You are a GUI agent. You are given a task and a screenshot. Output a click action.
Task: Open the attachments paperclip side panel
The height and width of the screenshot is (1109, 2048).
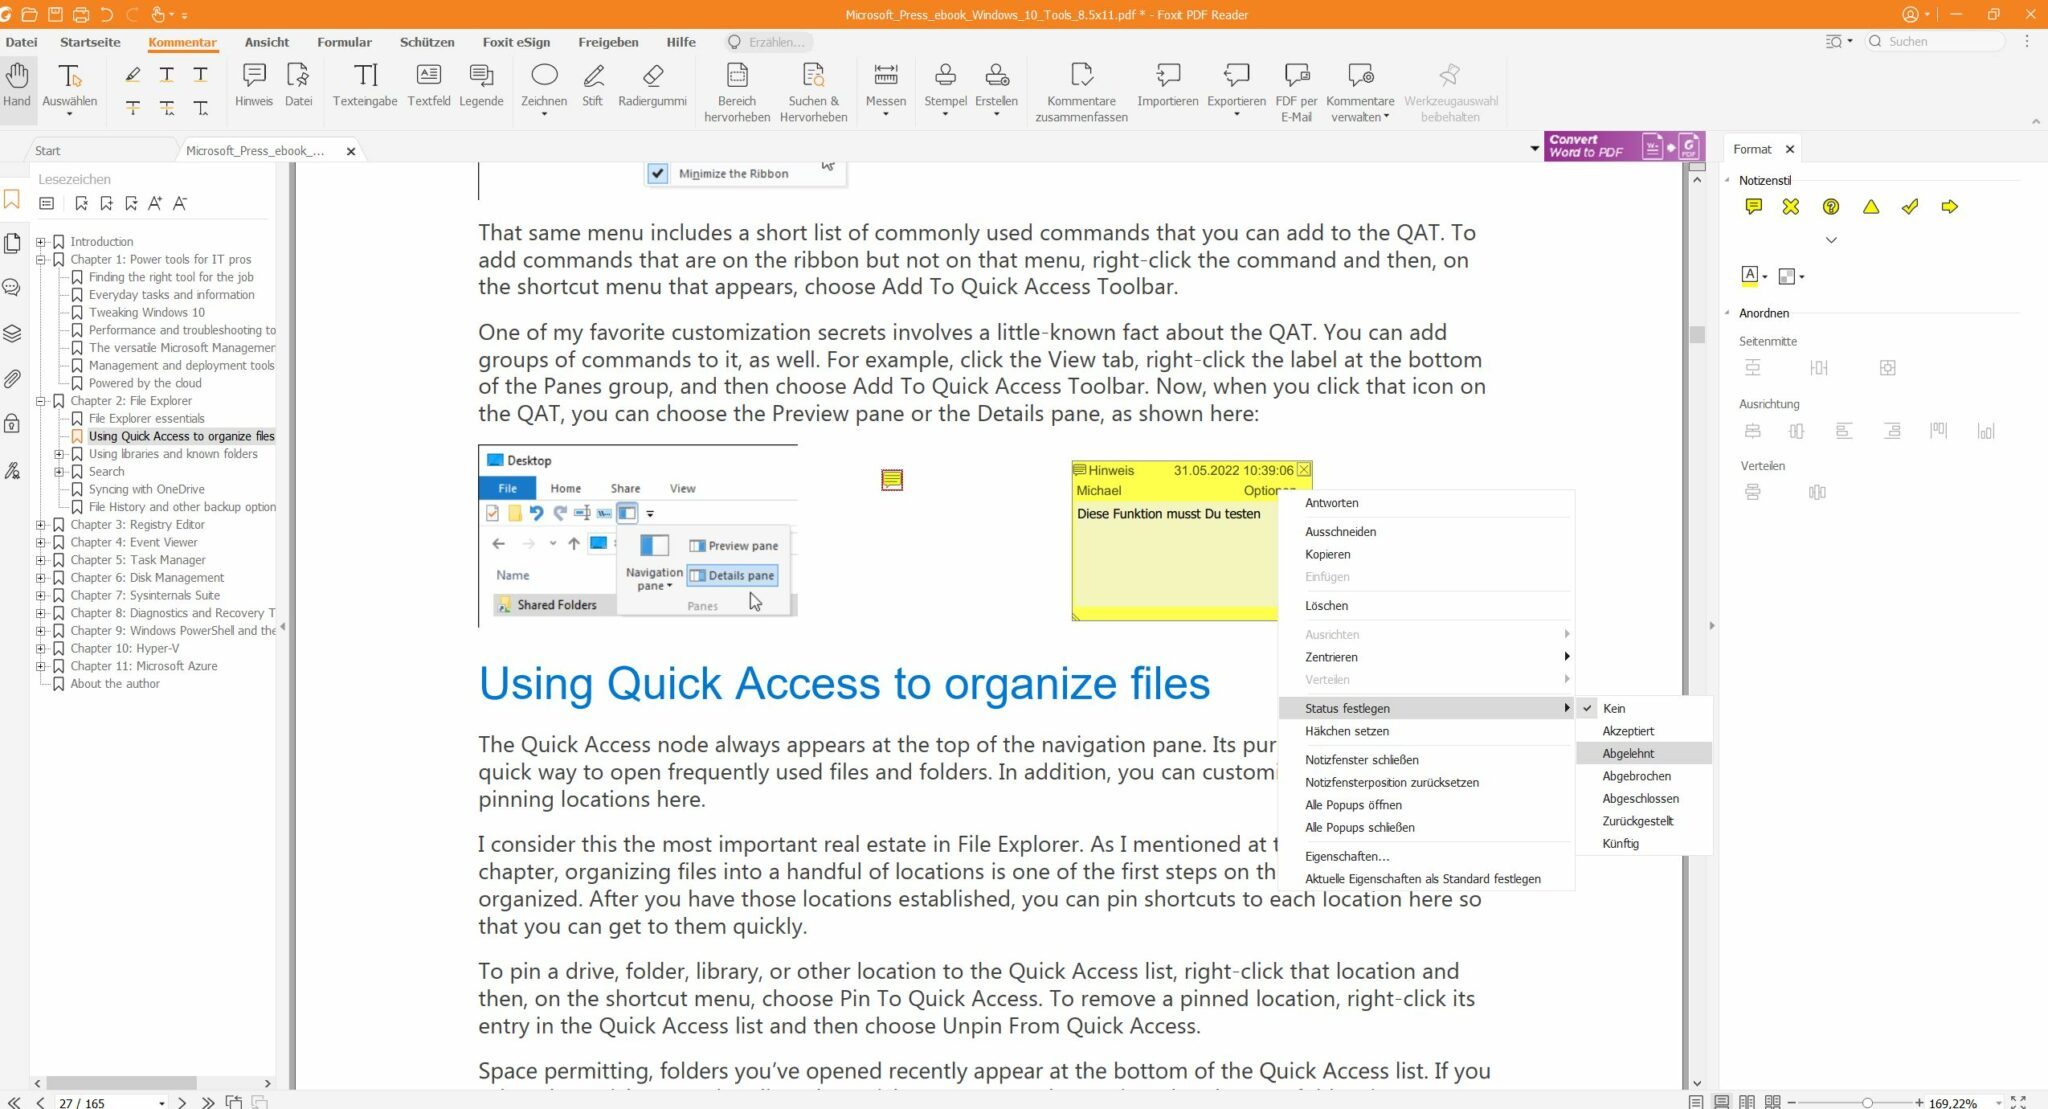12,379
